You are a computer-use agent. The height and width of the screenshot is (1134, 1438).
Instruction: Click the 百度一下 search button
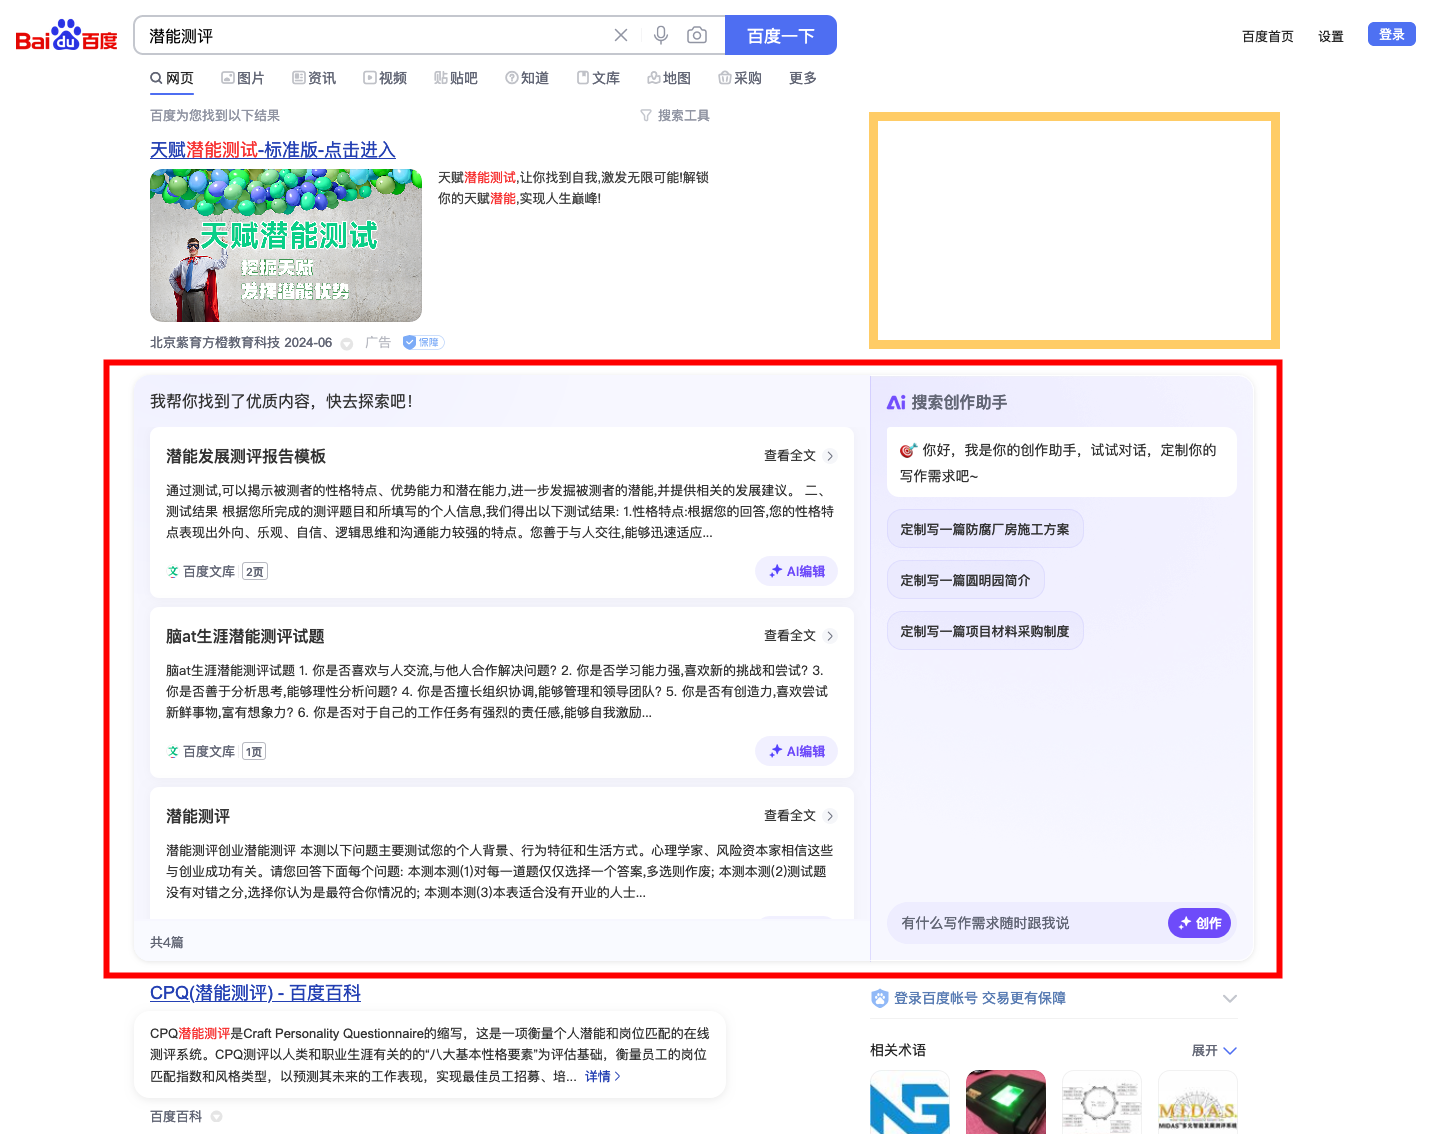click(x=781, y=35)
